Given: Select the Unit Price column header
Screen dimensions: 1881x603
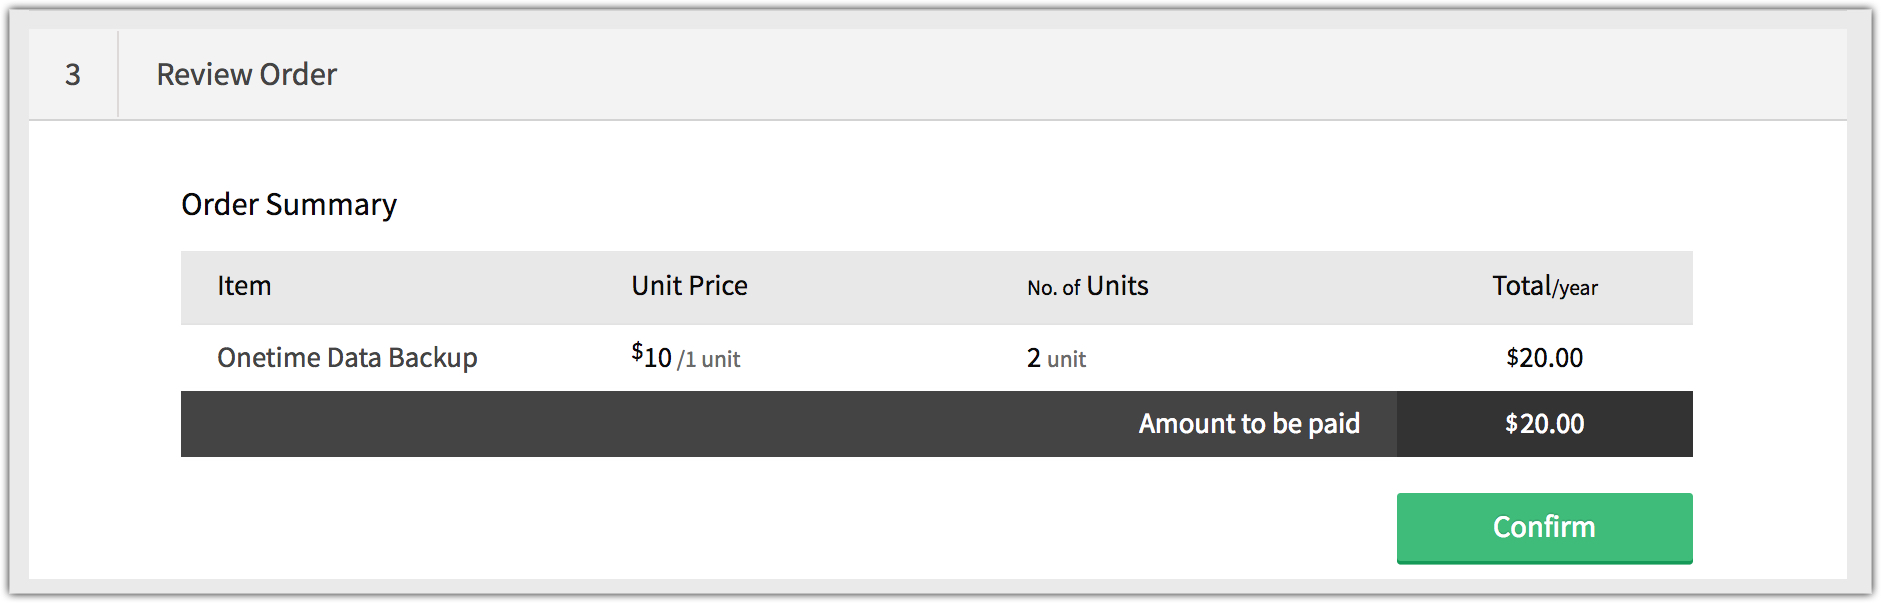Looking at the screenshot, I should [689, 286].
